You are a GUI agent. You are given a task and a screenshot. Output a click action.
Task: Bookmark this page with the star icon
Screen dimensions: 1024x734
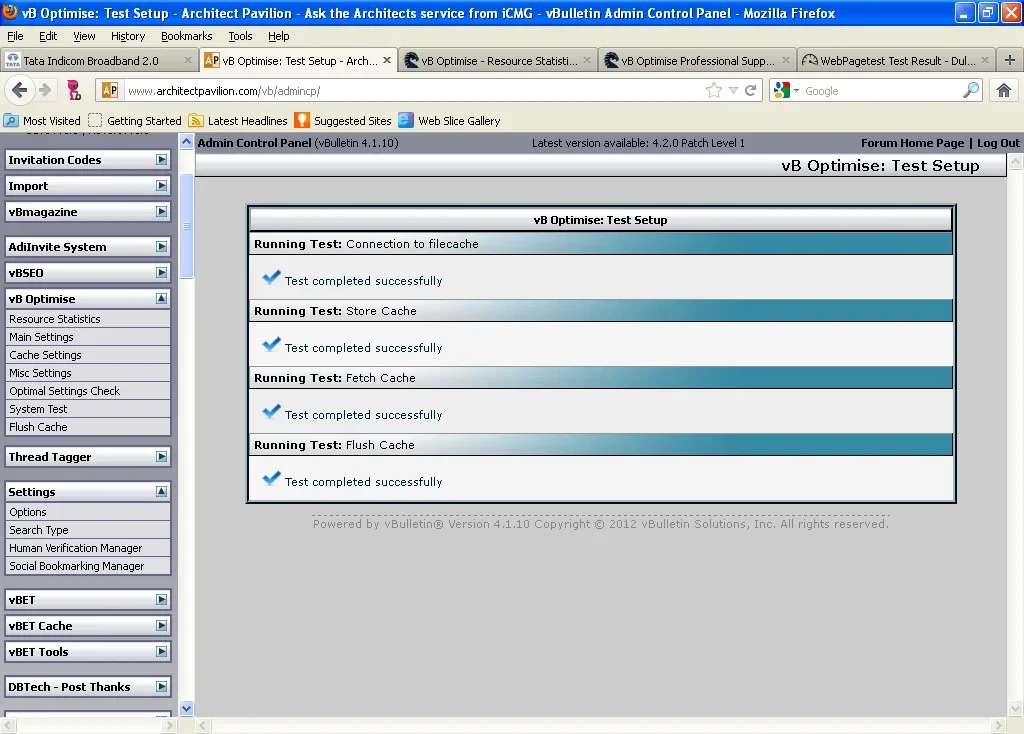point(714,91)
